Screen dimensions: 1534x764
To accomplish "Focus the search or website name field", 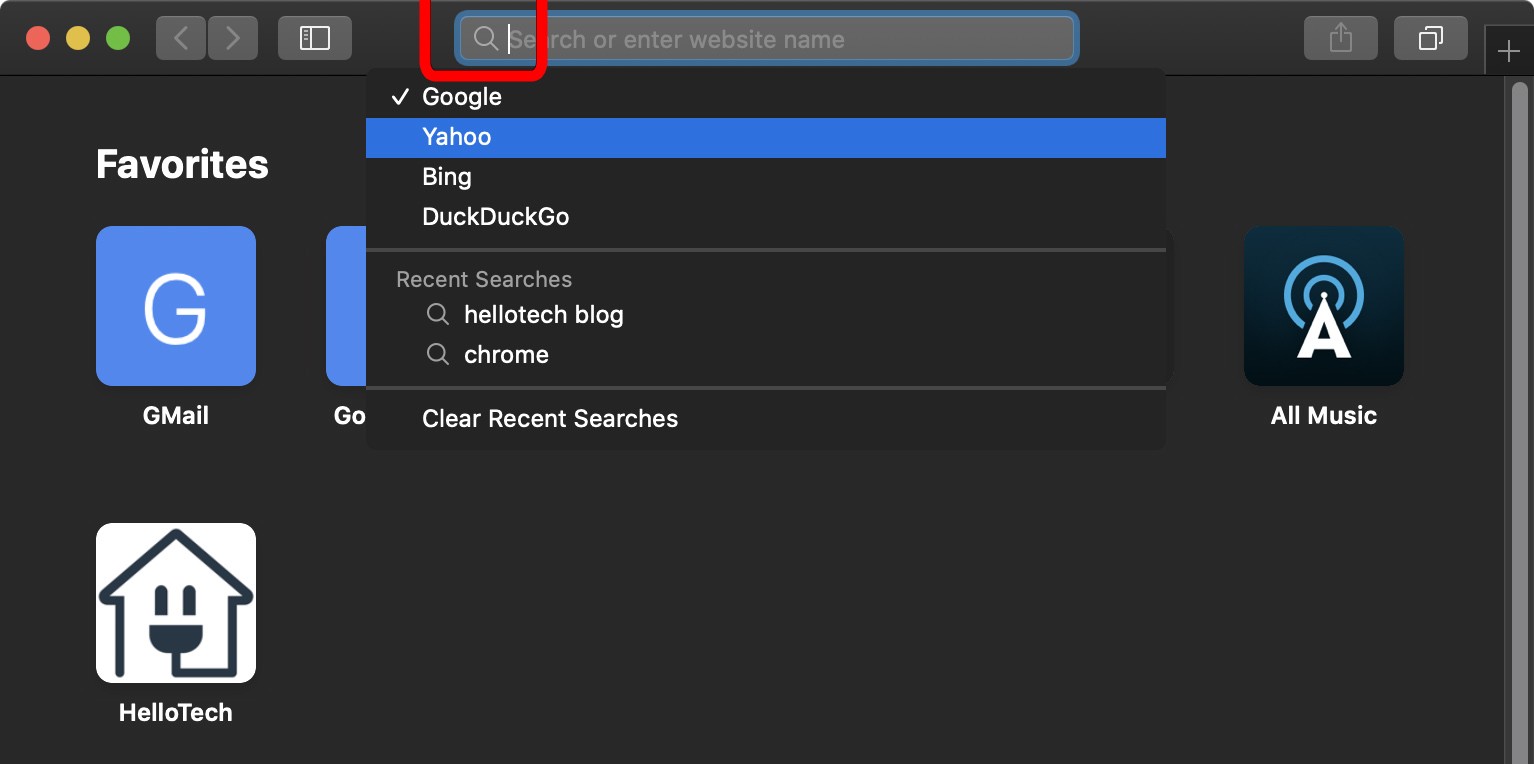I will 780,39.
